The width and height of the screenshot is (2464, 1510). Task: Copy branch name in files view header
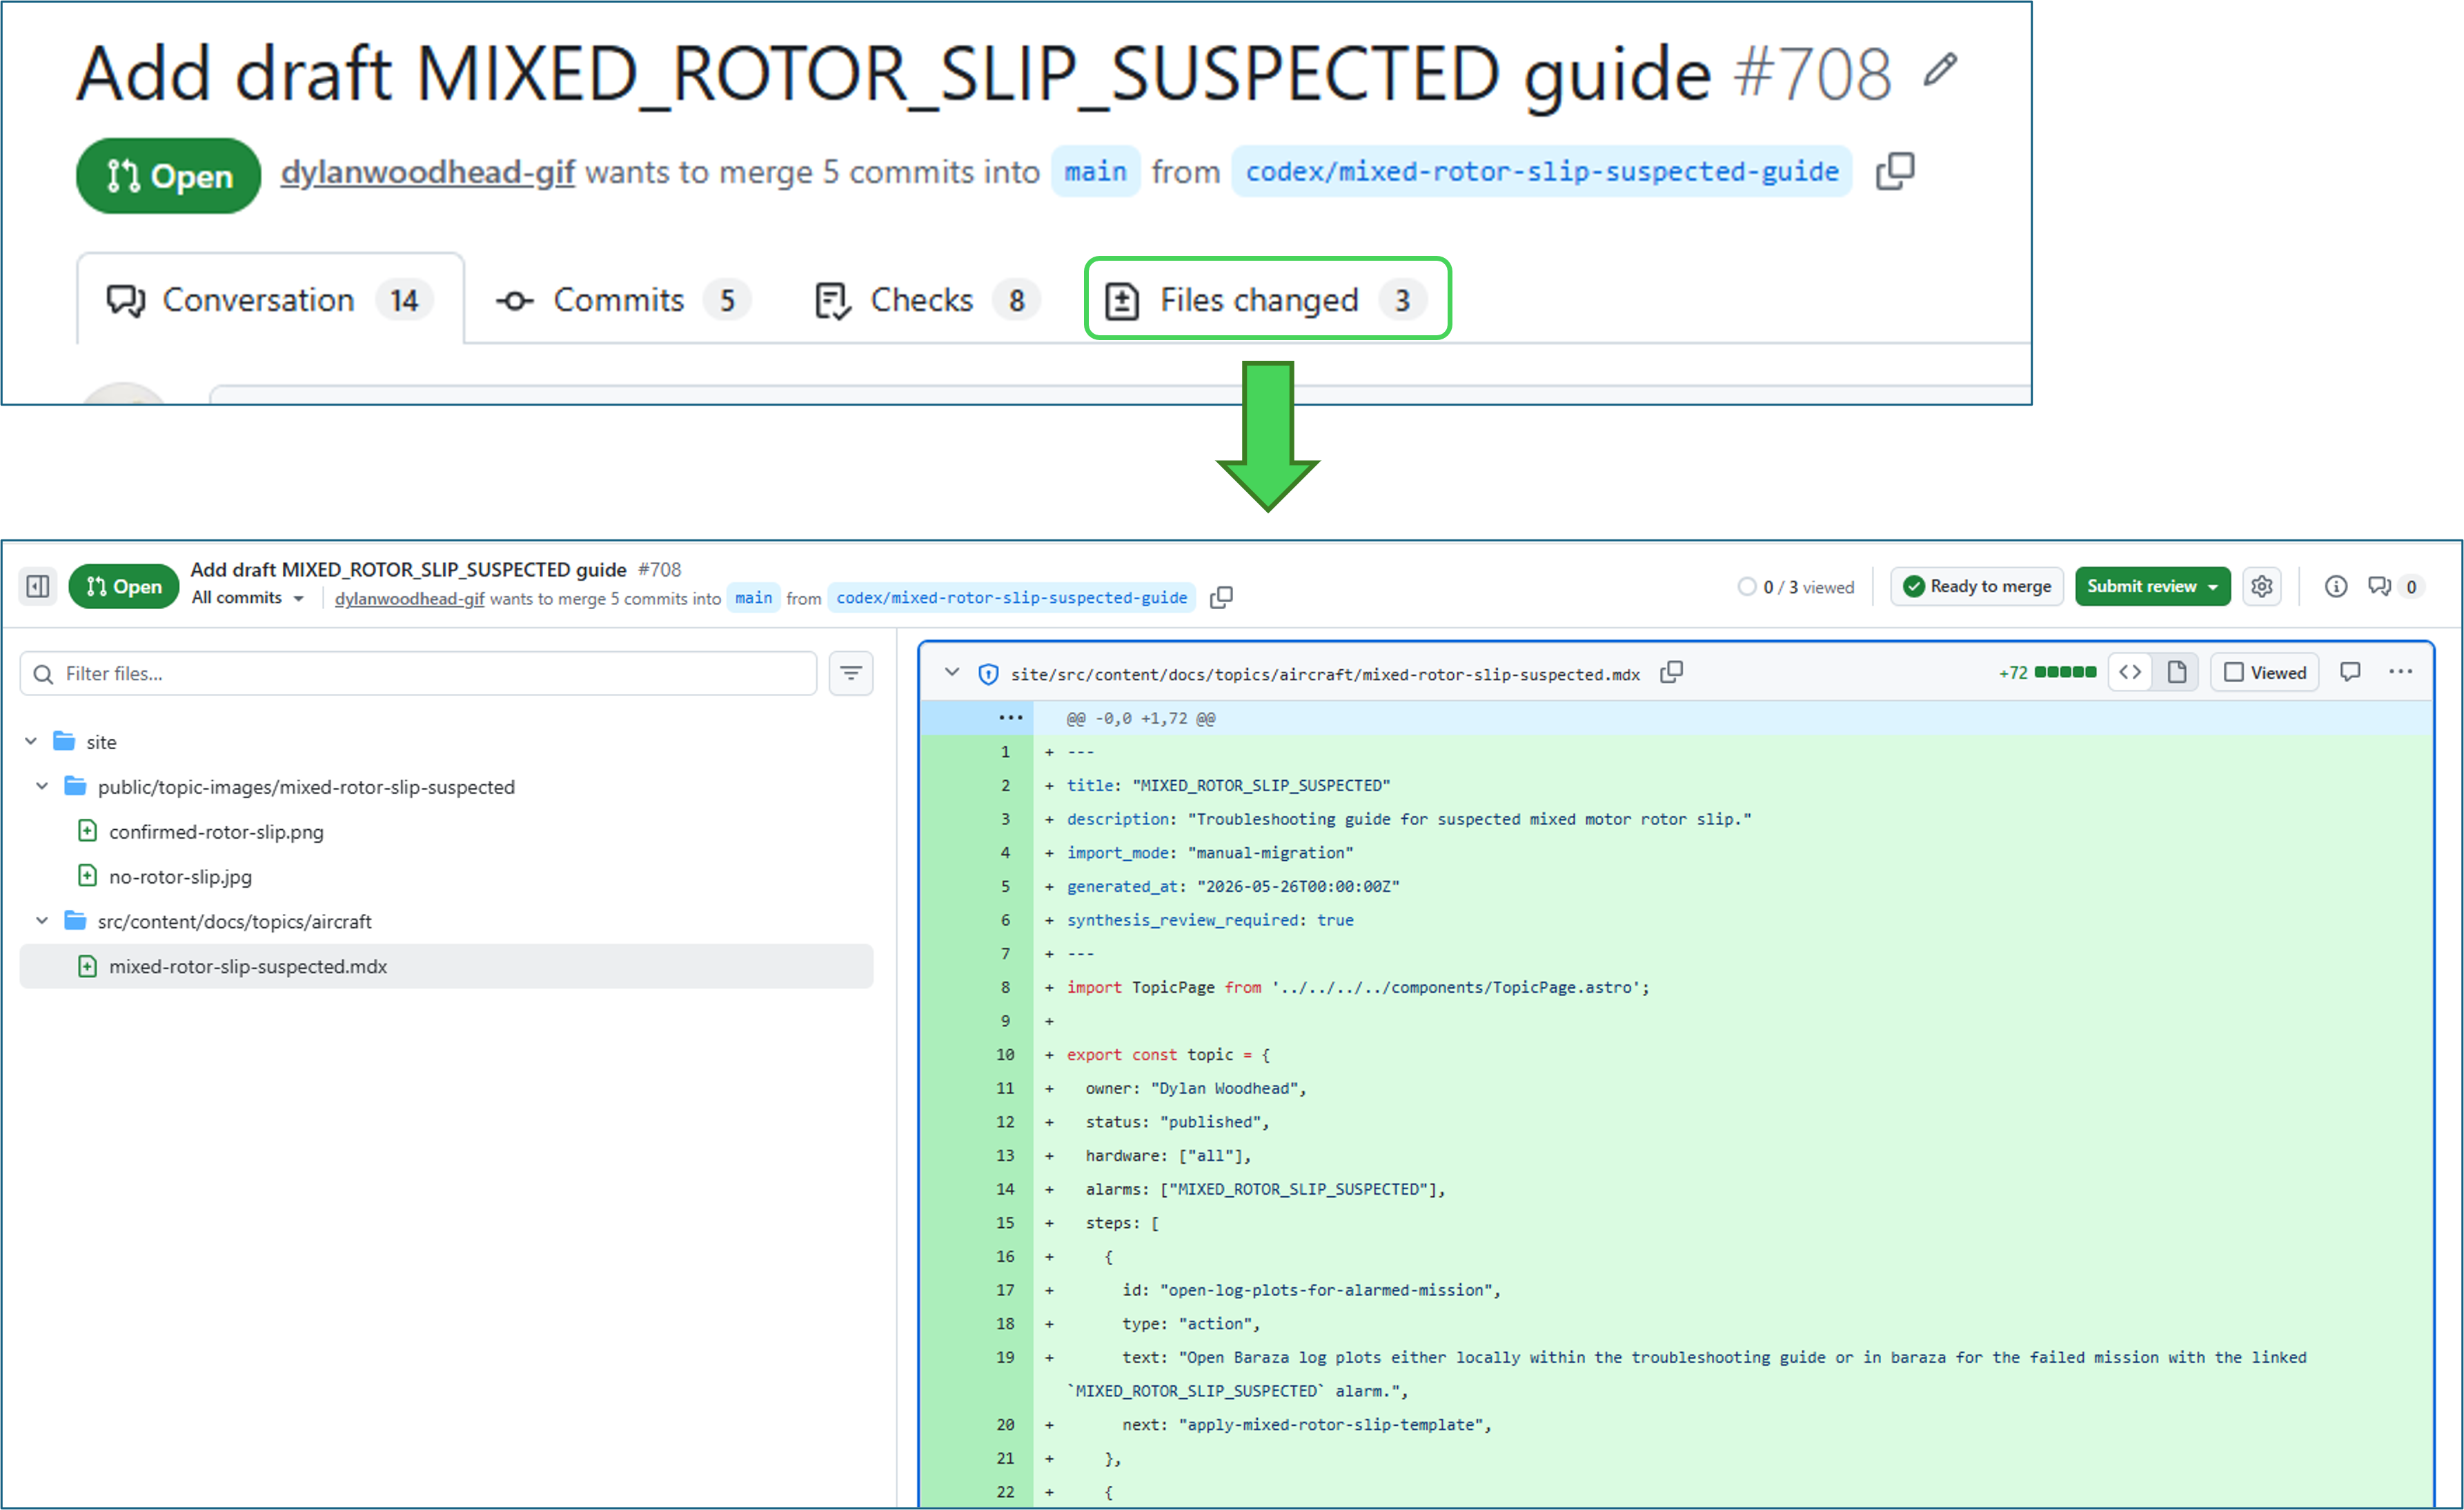1221,598
